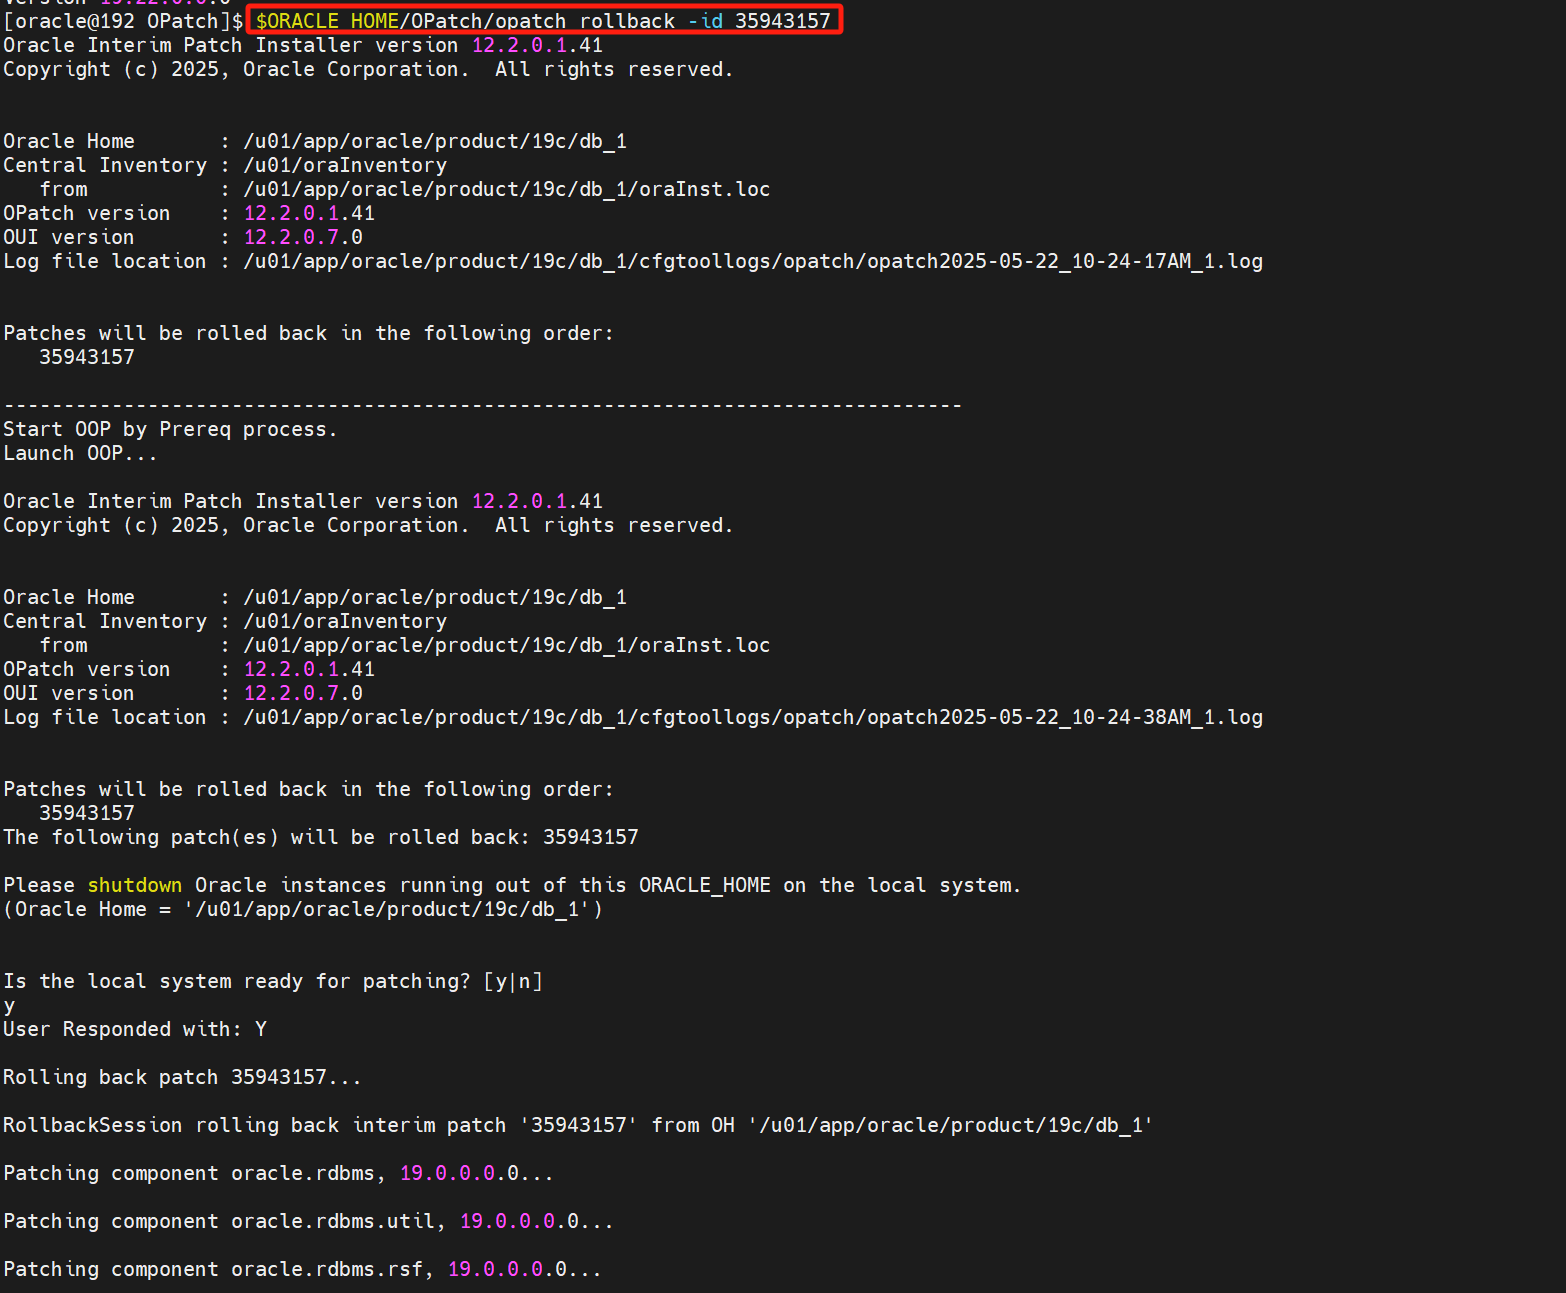Click the yellow shutdown keyword in the warning
The width and height of the screenshot is (1566, 1293).
pos(134,884)
